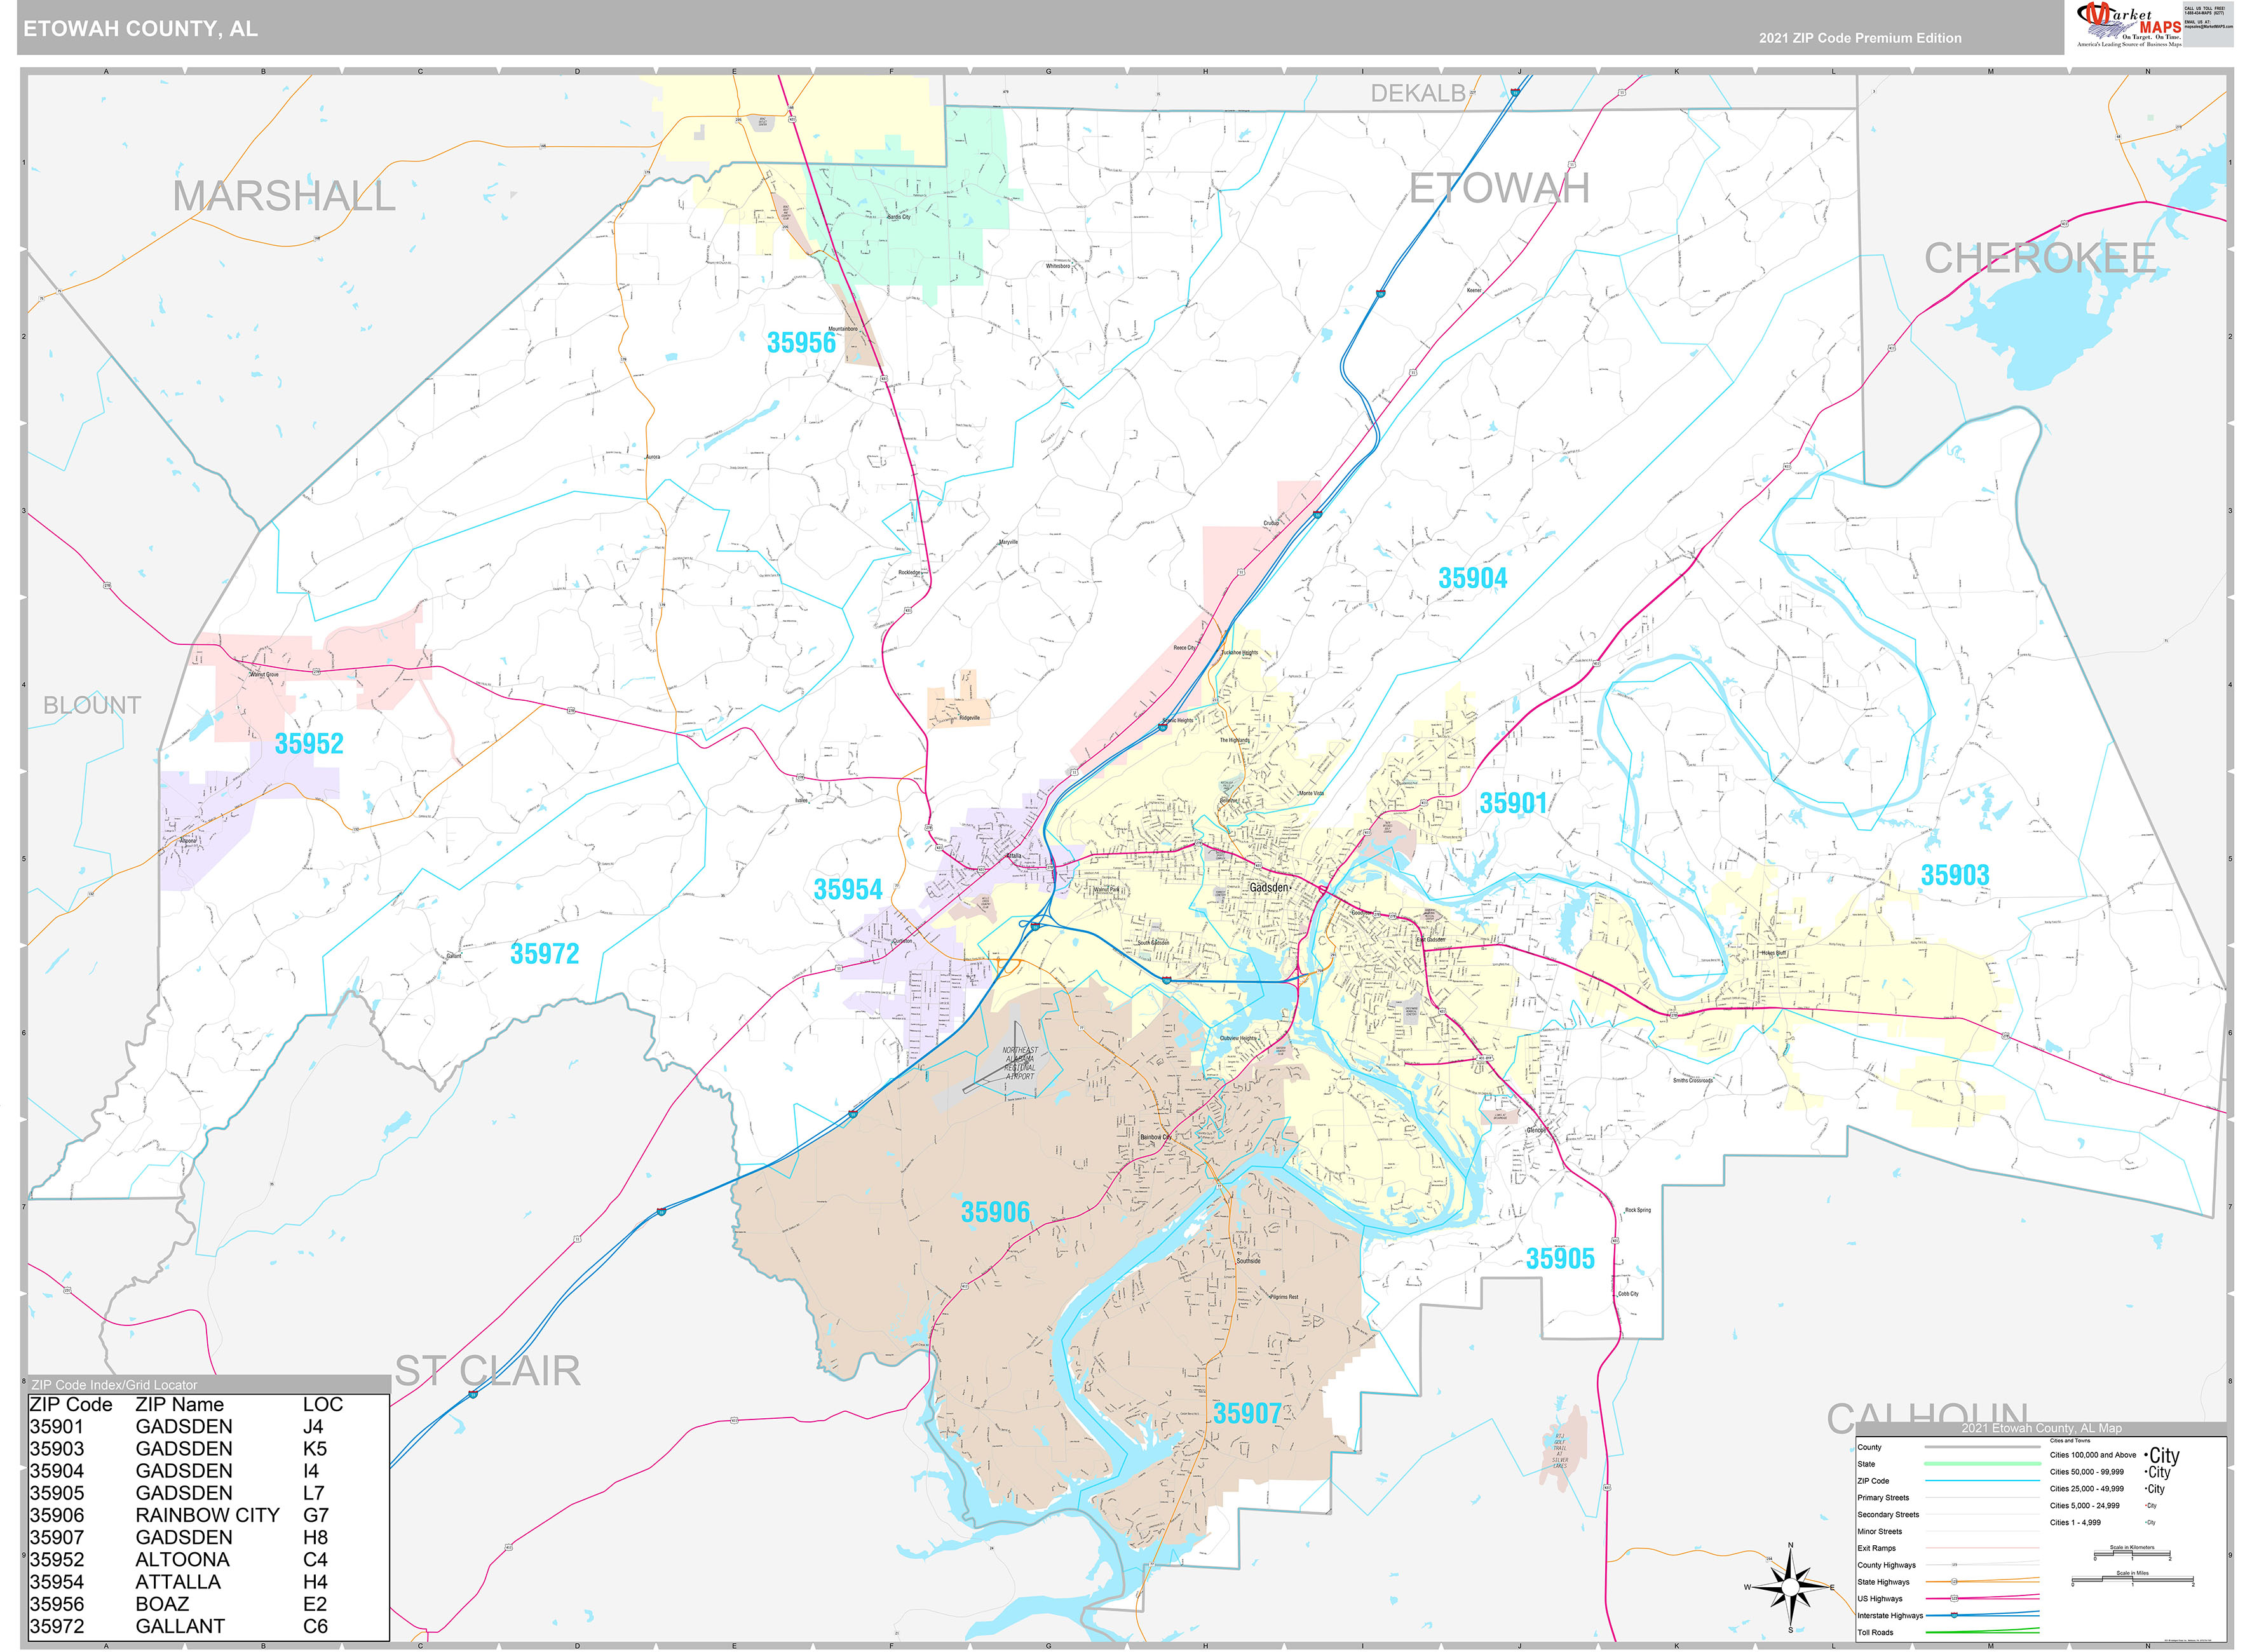This screenshot has height=1652, width=2245.
Task: Click the blue 35954 label on map
Action: [848, 890]
